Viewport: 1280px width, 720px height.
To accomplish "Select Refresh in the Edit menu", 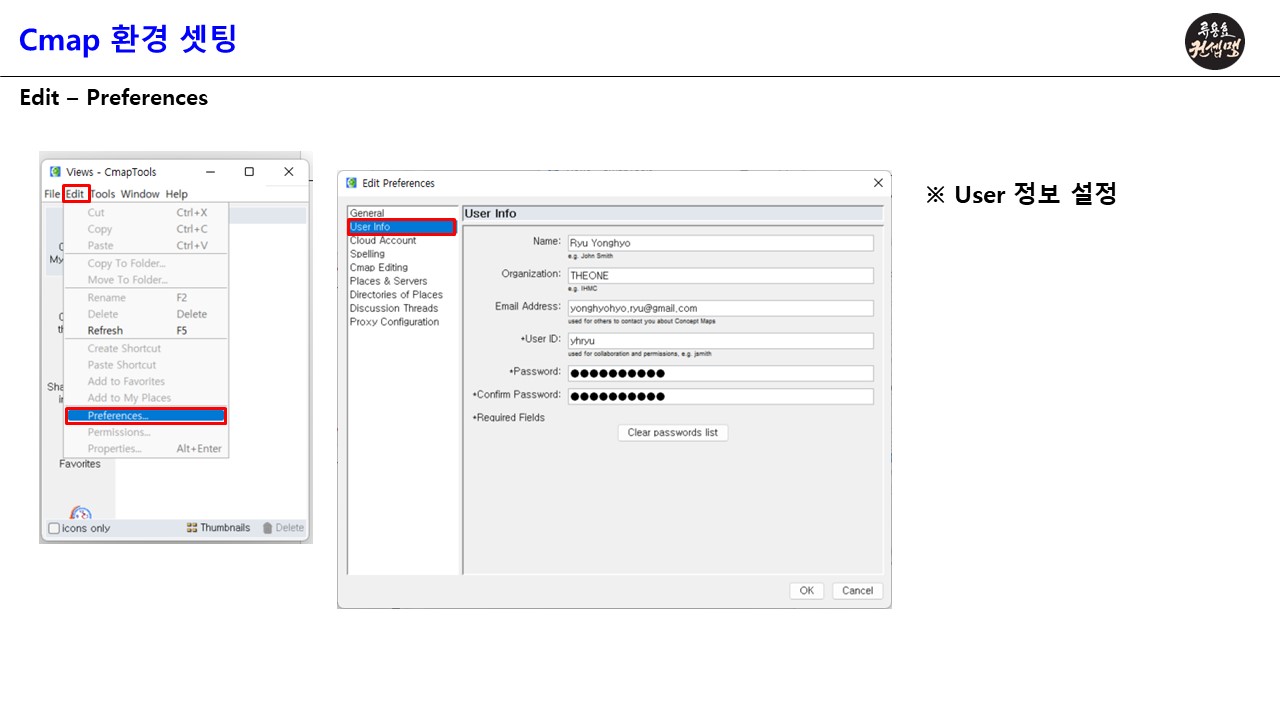I will [146, 331].
